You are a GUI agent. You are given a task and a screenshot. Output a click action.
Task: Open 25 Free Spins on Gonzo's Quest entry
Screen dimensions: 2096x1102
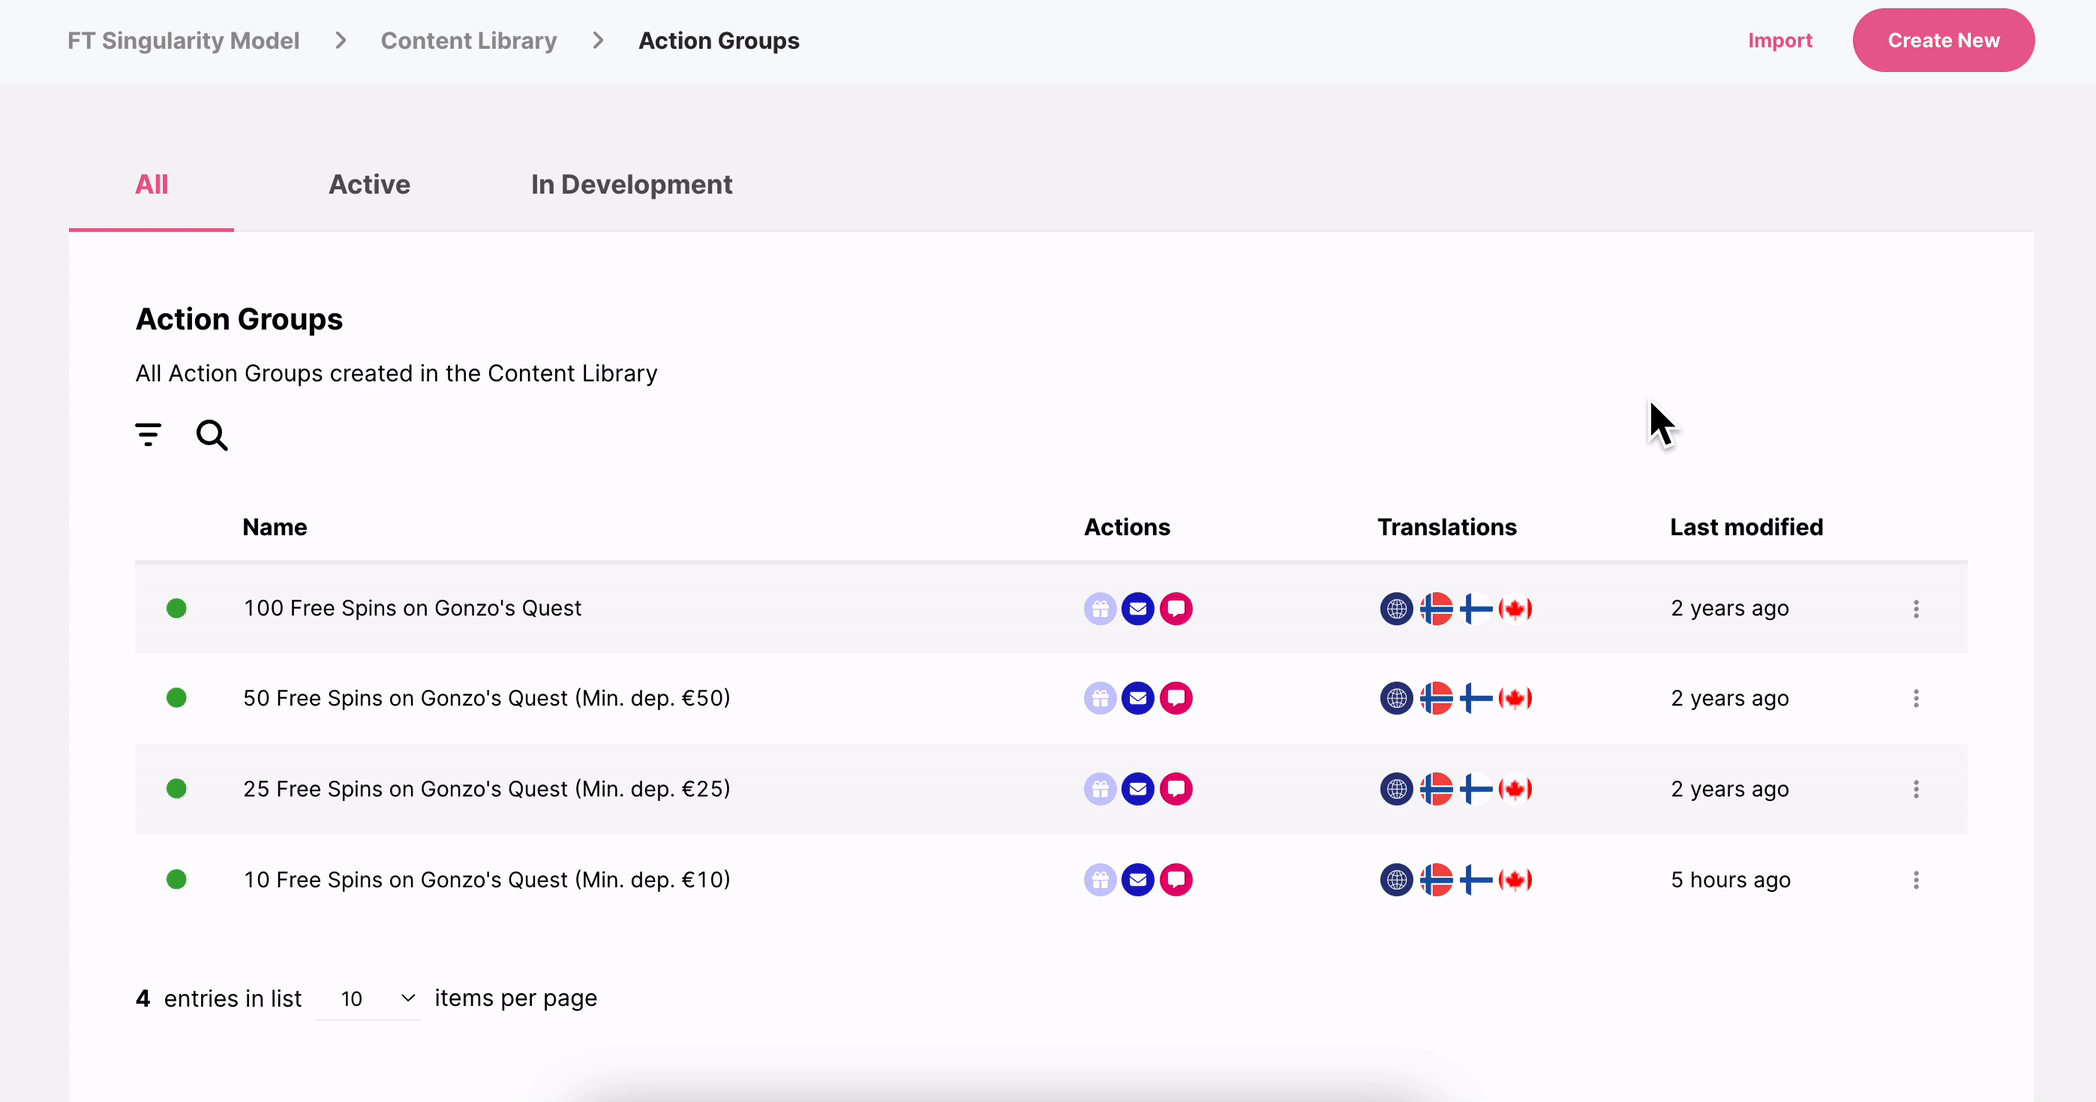point(486,789)
